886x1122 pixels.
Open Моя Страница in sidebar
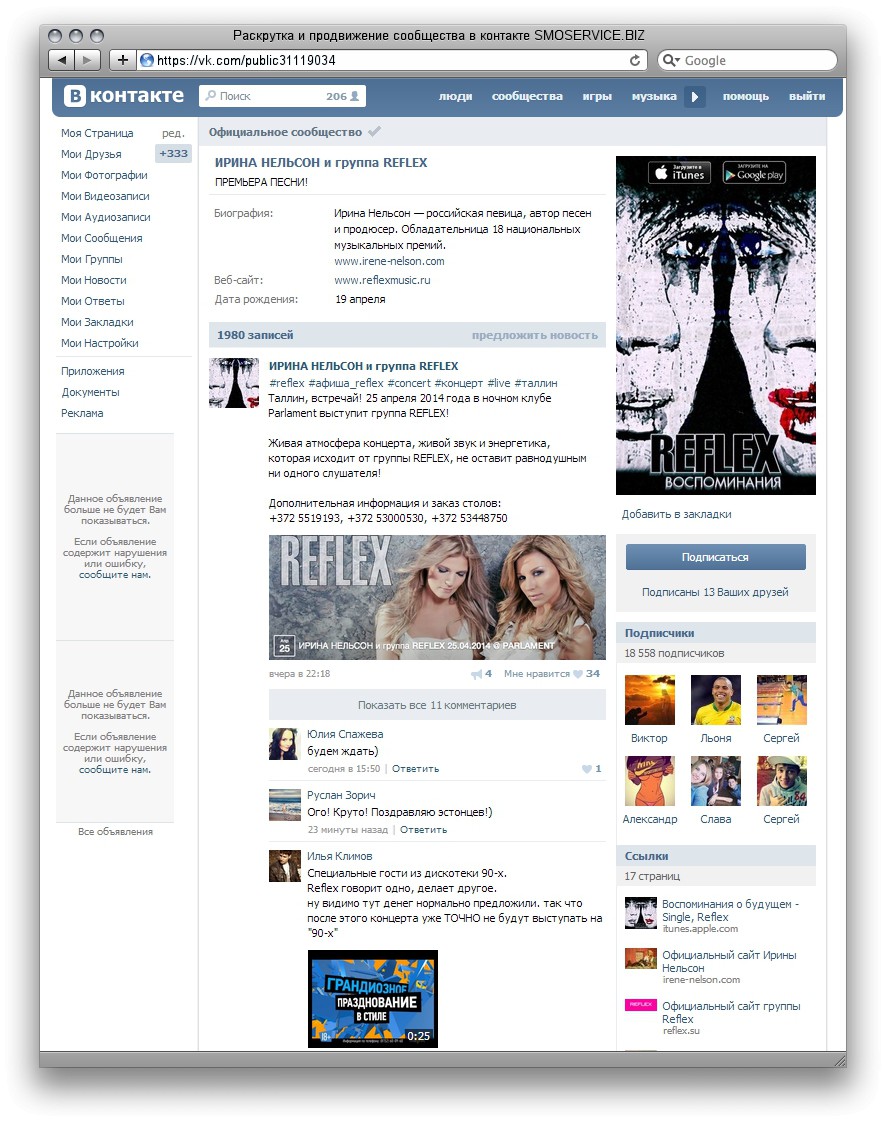coord(97,133)
